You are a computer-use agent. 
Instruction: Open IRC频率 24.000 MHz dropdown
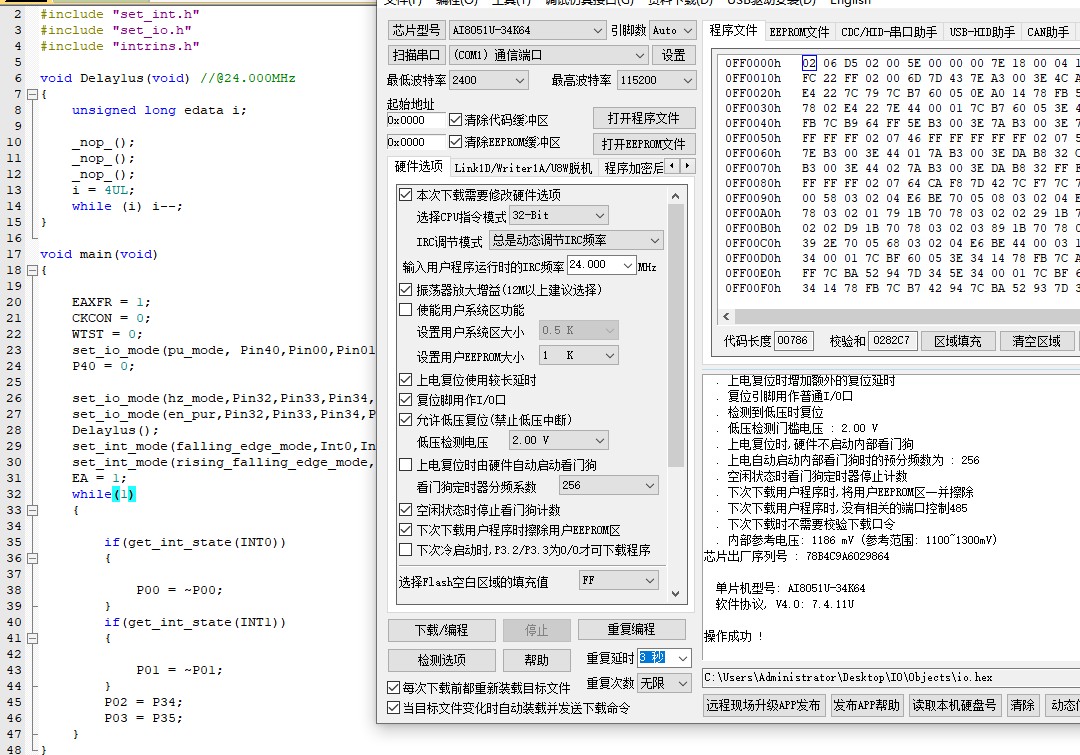[627, 265]
